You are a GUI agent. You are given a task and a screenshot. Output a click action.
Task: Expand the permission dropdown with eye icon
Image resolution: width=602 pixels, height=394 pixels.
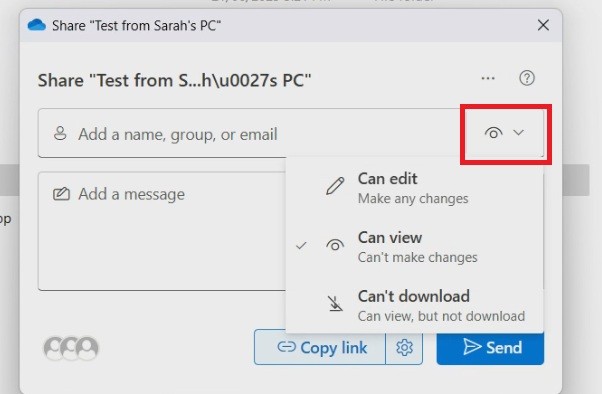[504, 133]
